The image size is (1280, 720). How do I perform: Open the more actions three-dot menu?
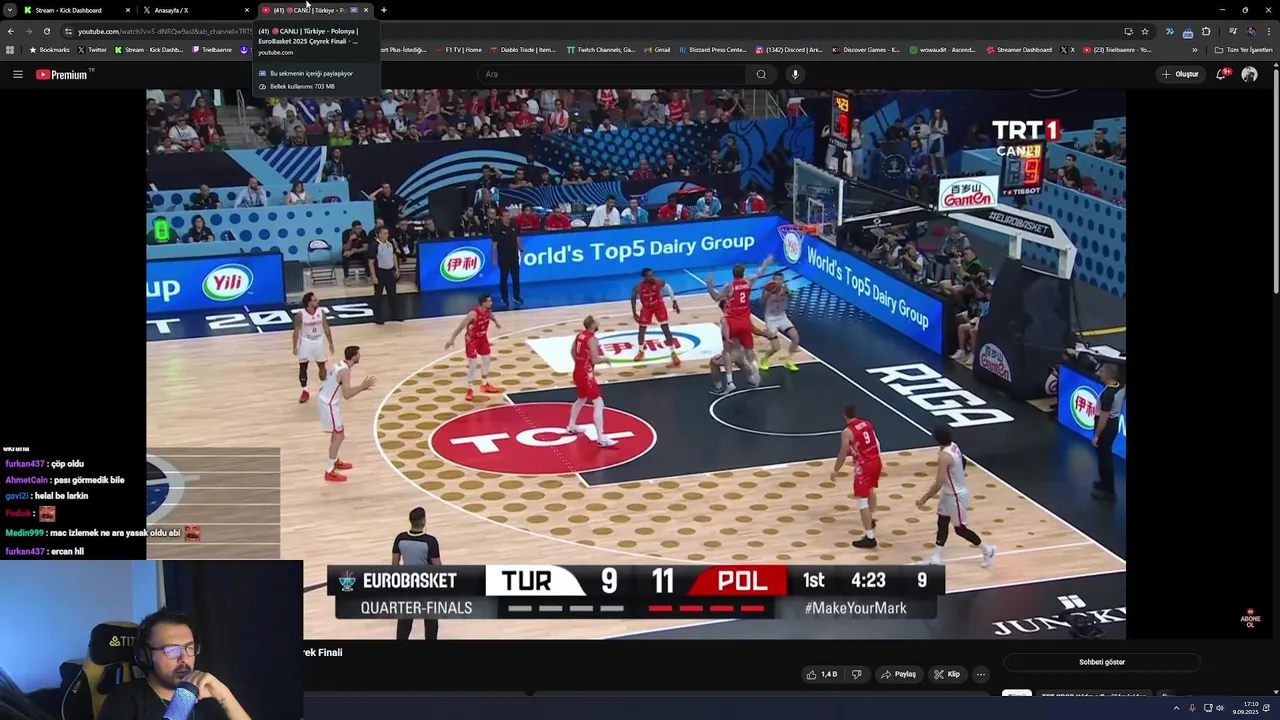981,674
